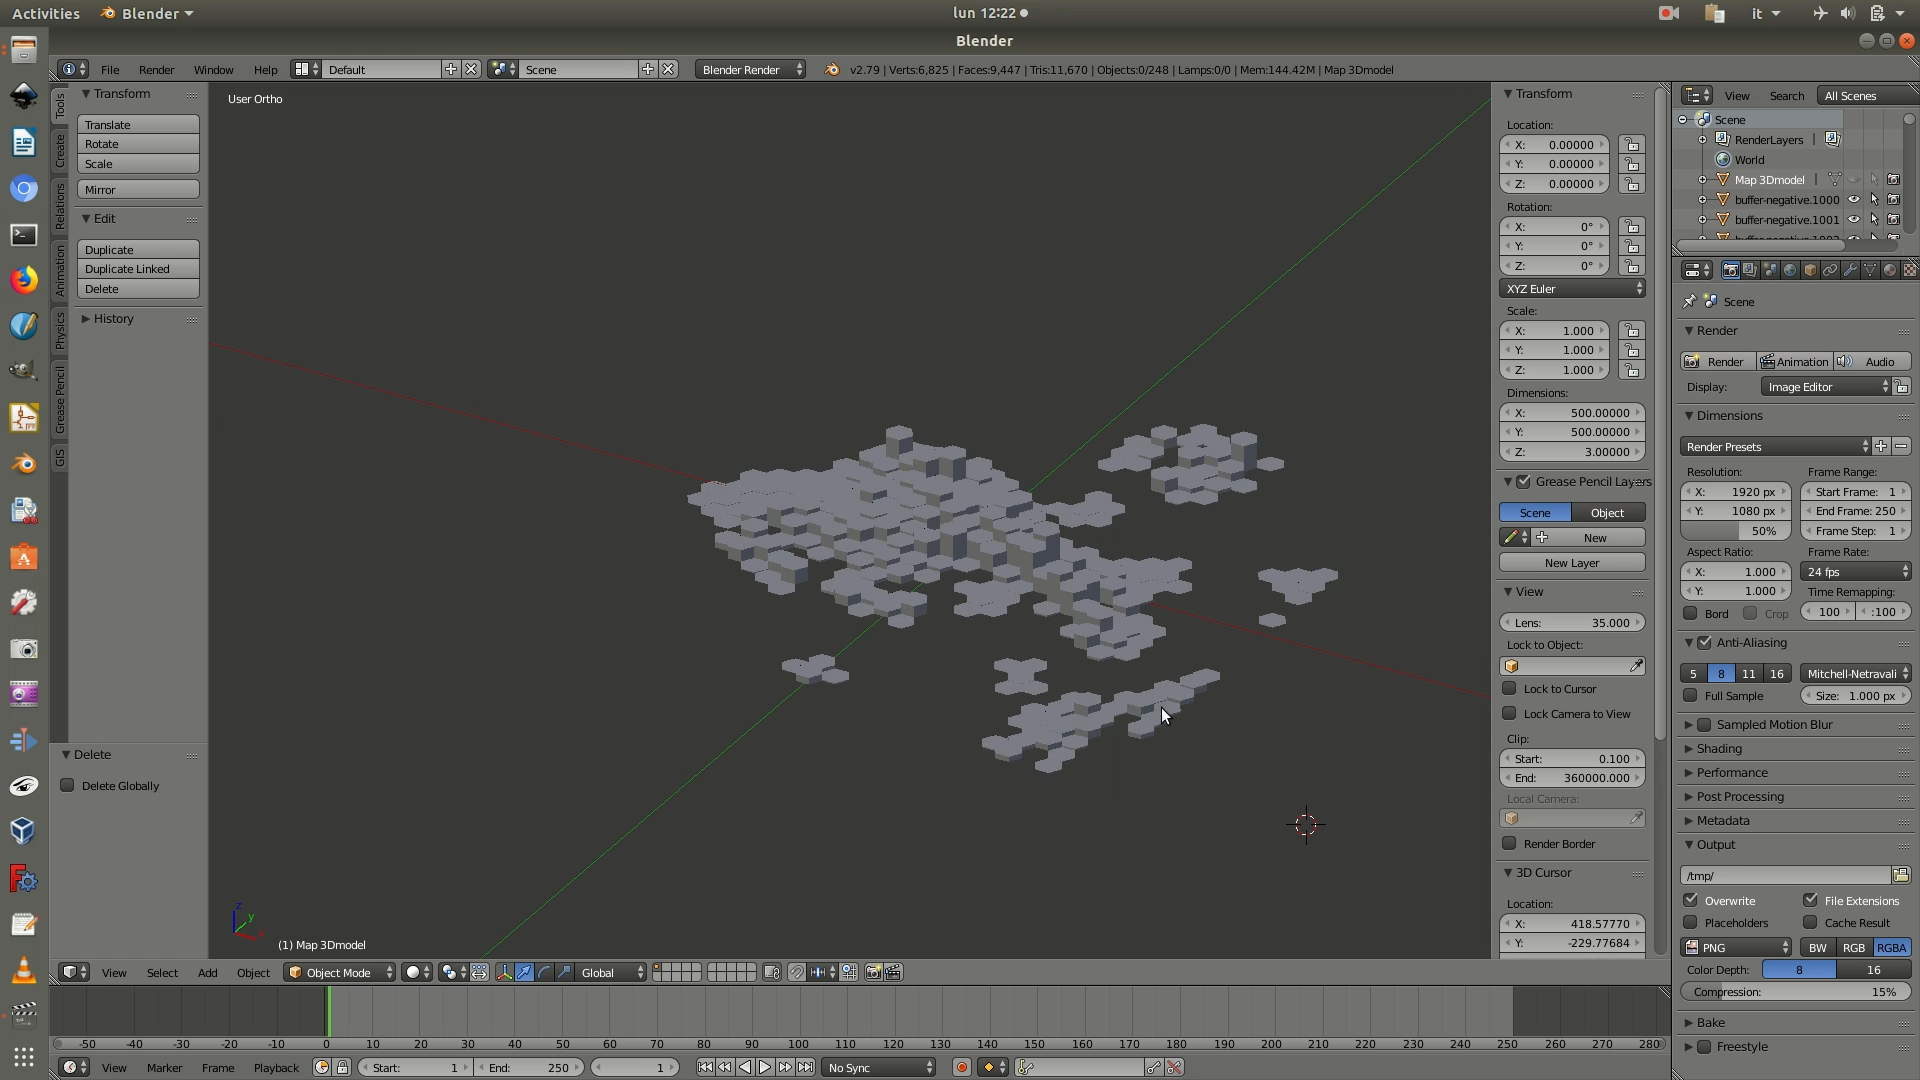
Task: Play the animation in reverse
Action: [x=745, y=1067]
